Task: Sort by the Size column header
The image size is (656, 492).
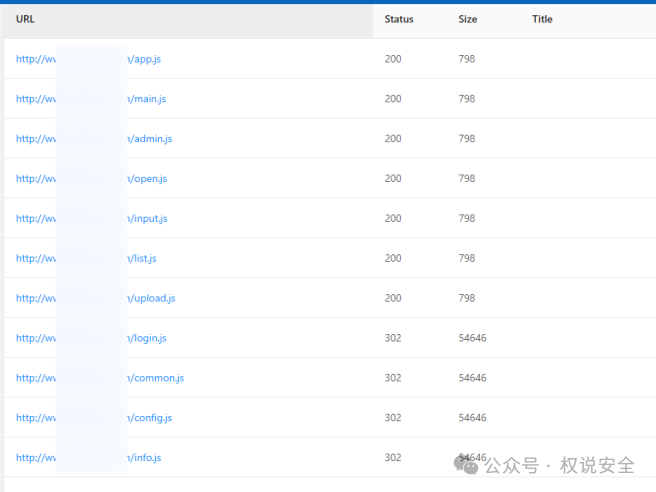Action: (467, 19)
